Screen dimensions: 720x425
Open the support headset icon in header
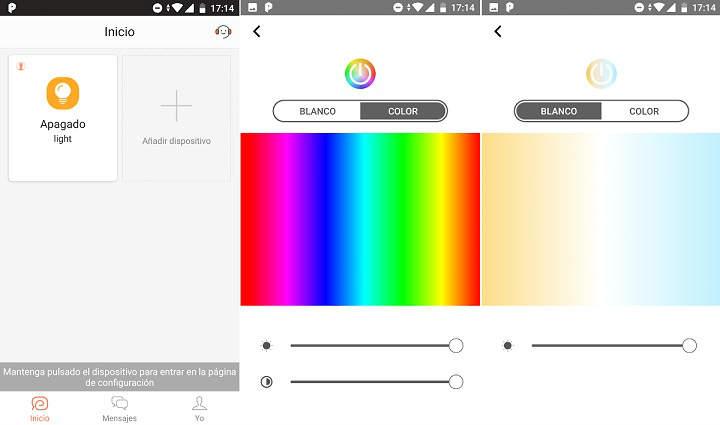pos(222,32)
